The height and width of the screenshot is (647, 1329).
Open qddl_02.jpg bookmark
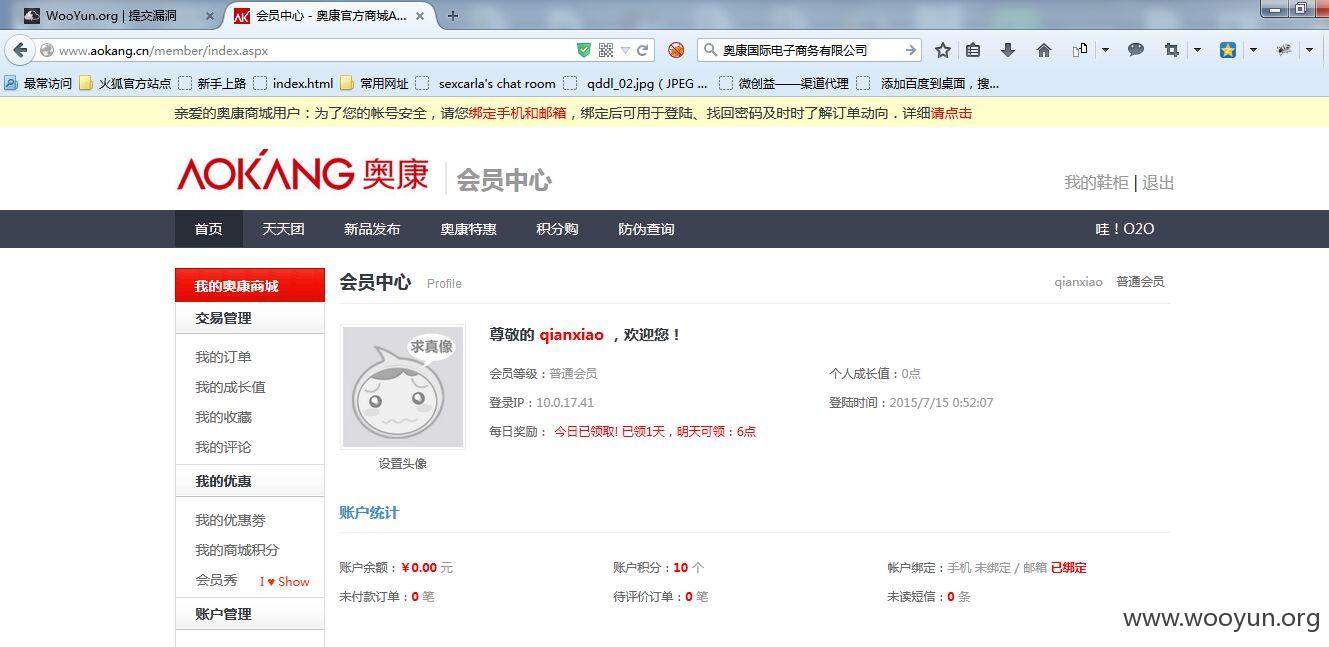pos(636,83)
